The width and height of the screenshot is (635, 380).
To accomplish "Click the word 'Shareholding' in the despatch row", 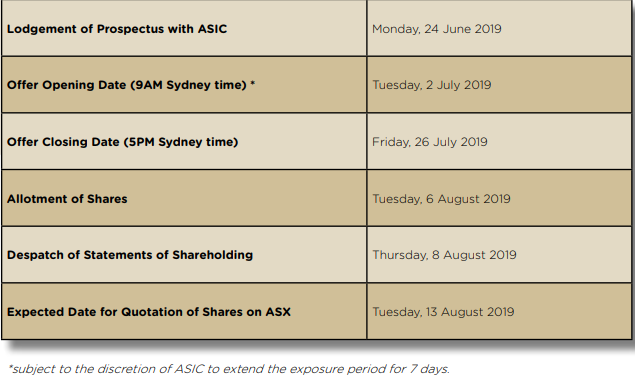I will pos(213,255).
